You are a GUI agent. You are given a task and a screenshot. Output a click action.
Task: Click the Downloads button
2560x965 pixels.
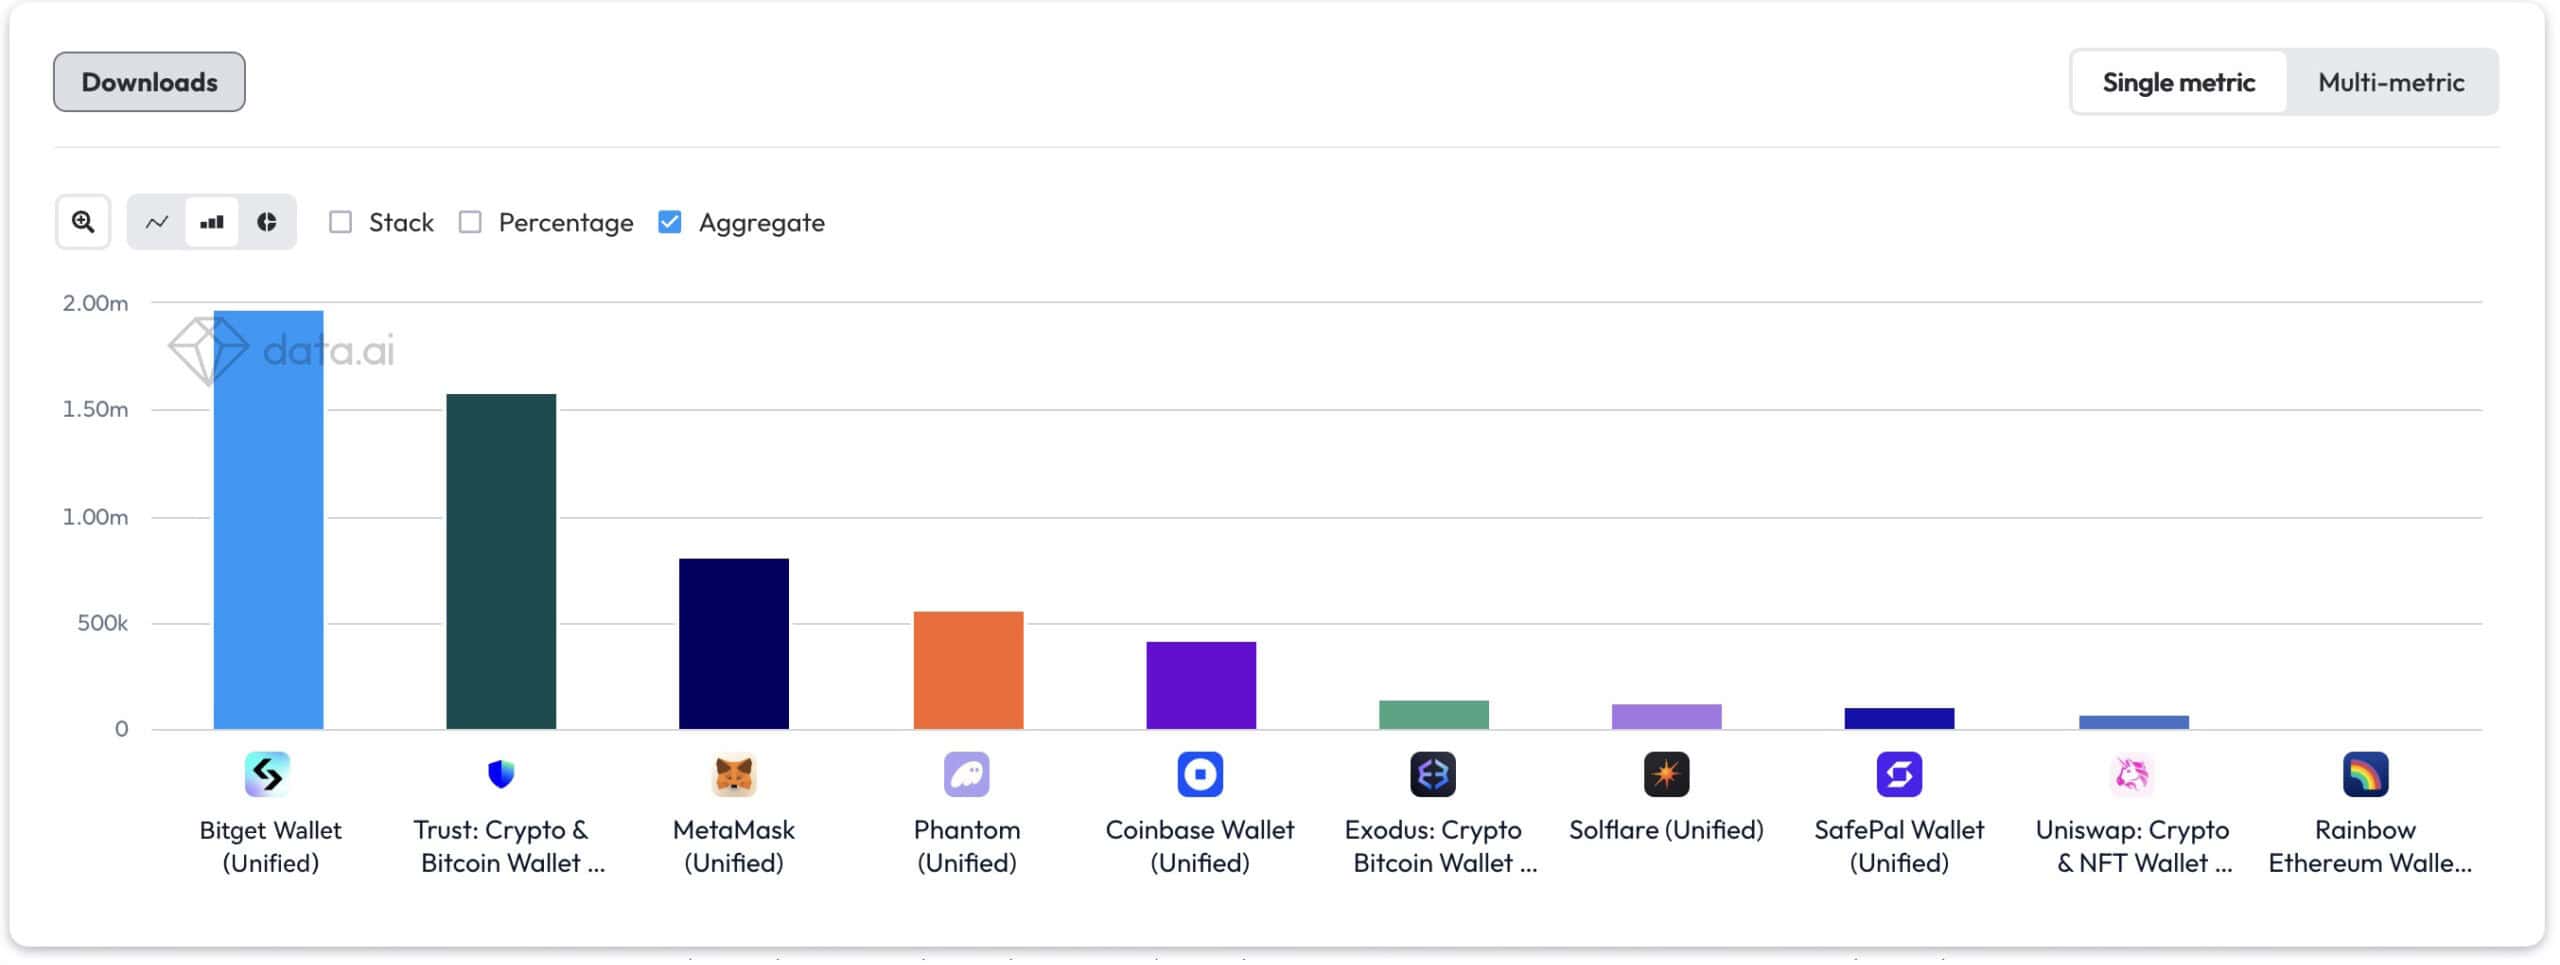[x=148, y=81]
